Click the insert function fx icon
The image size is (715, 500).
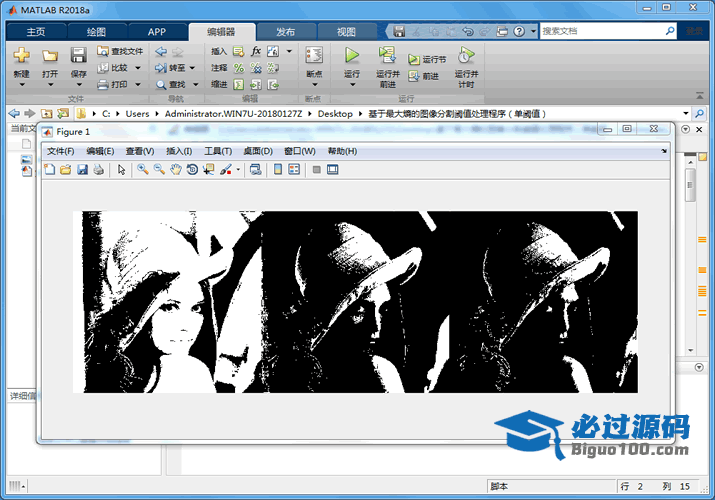256,51
